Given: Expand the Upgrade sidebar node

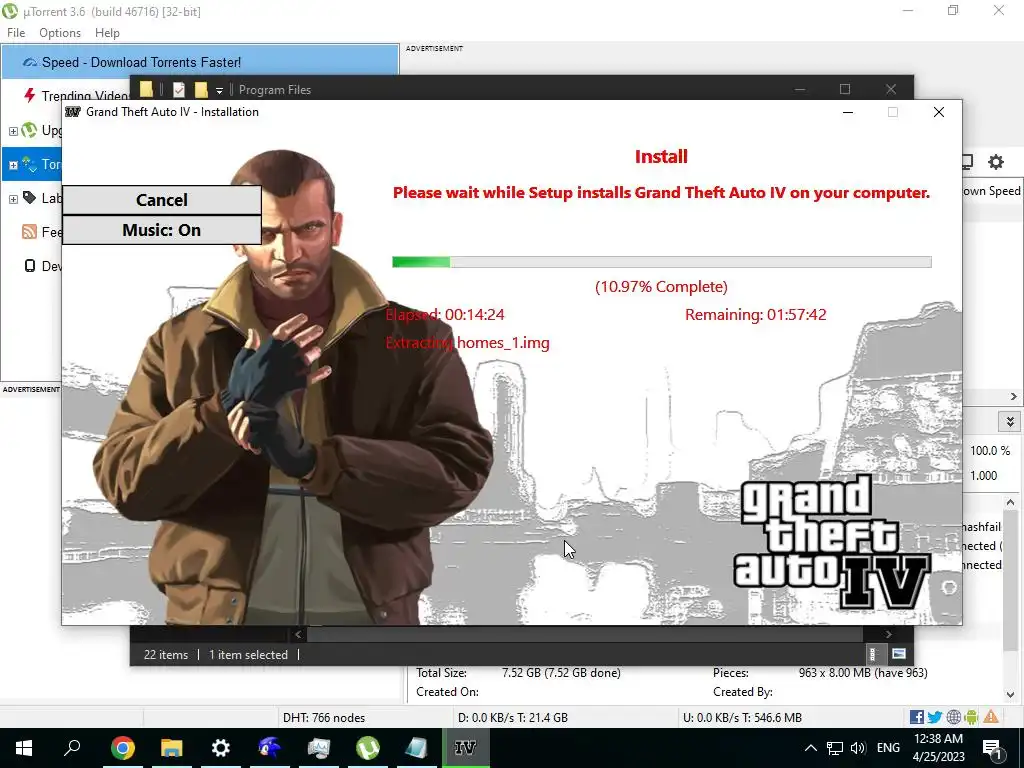Looking at the screenshot, I should tap(12, 131).
